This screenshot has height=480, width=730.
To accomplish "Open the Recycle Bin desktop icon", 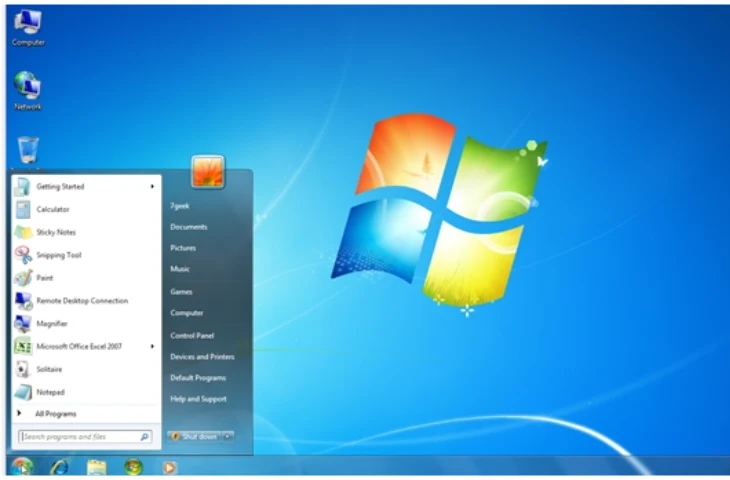I will 28,150.
